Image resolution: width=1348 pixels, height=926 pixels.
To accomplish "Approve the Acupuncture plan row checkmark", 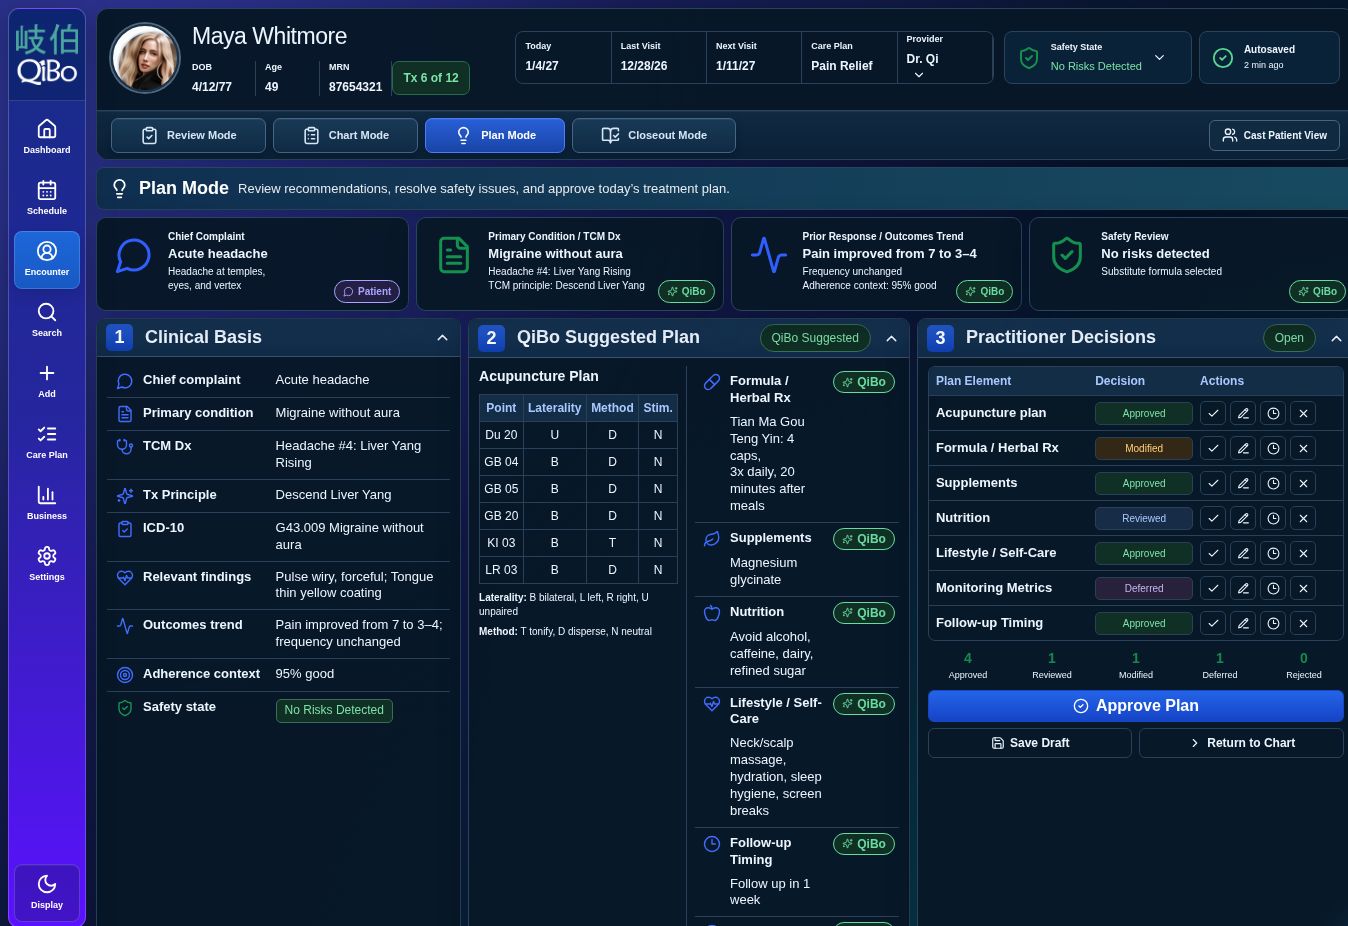I will pyautogui.click(x=1213, y=413).
